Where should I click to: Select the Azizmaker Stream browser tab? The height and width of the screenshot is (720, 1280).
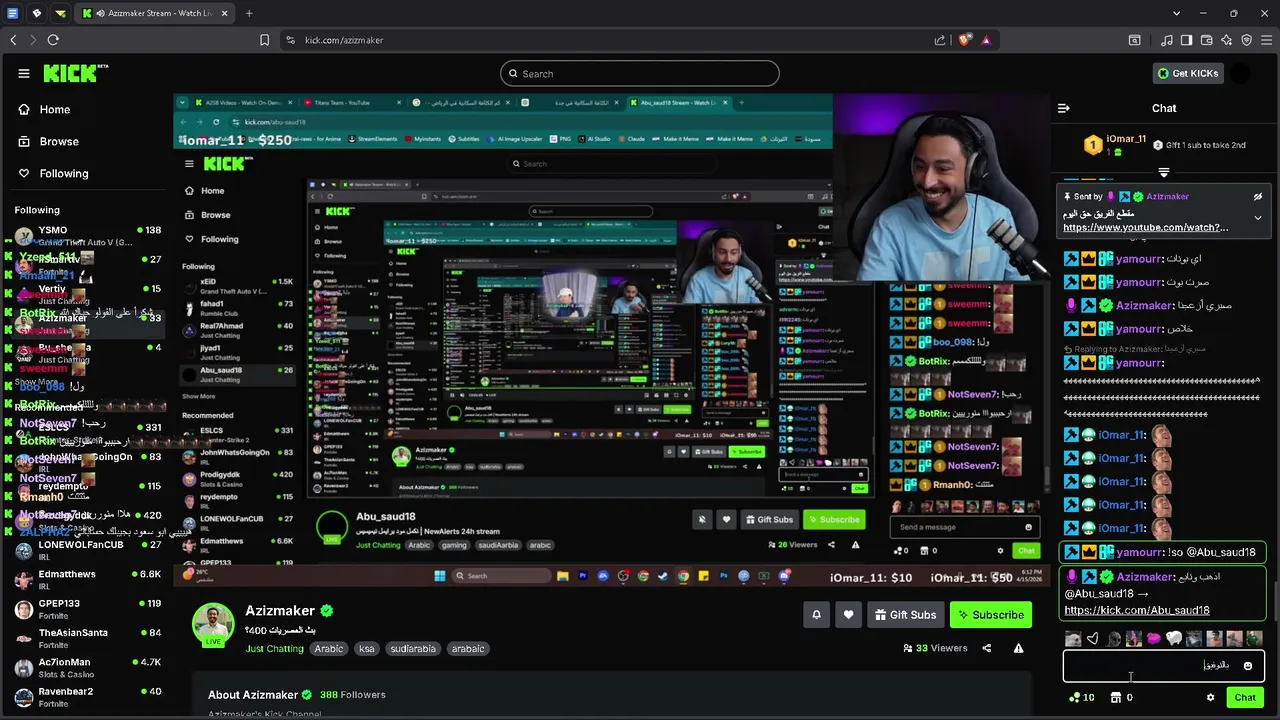(x=153, y=13)
